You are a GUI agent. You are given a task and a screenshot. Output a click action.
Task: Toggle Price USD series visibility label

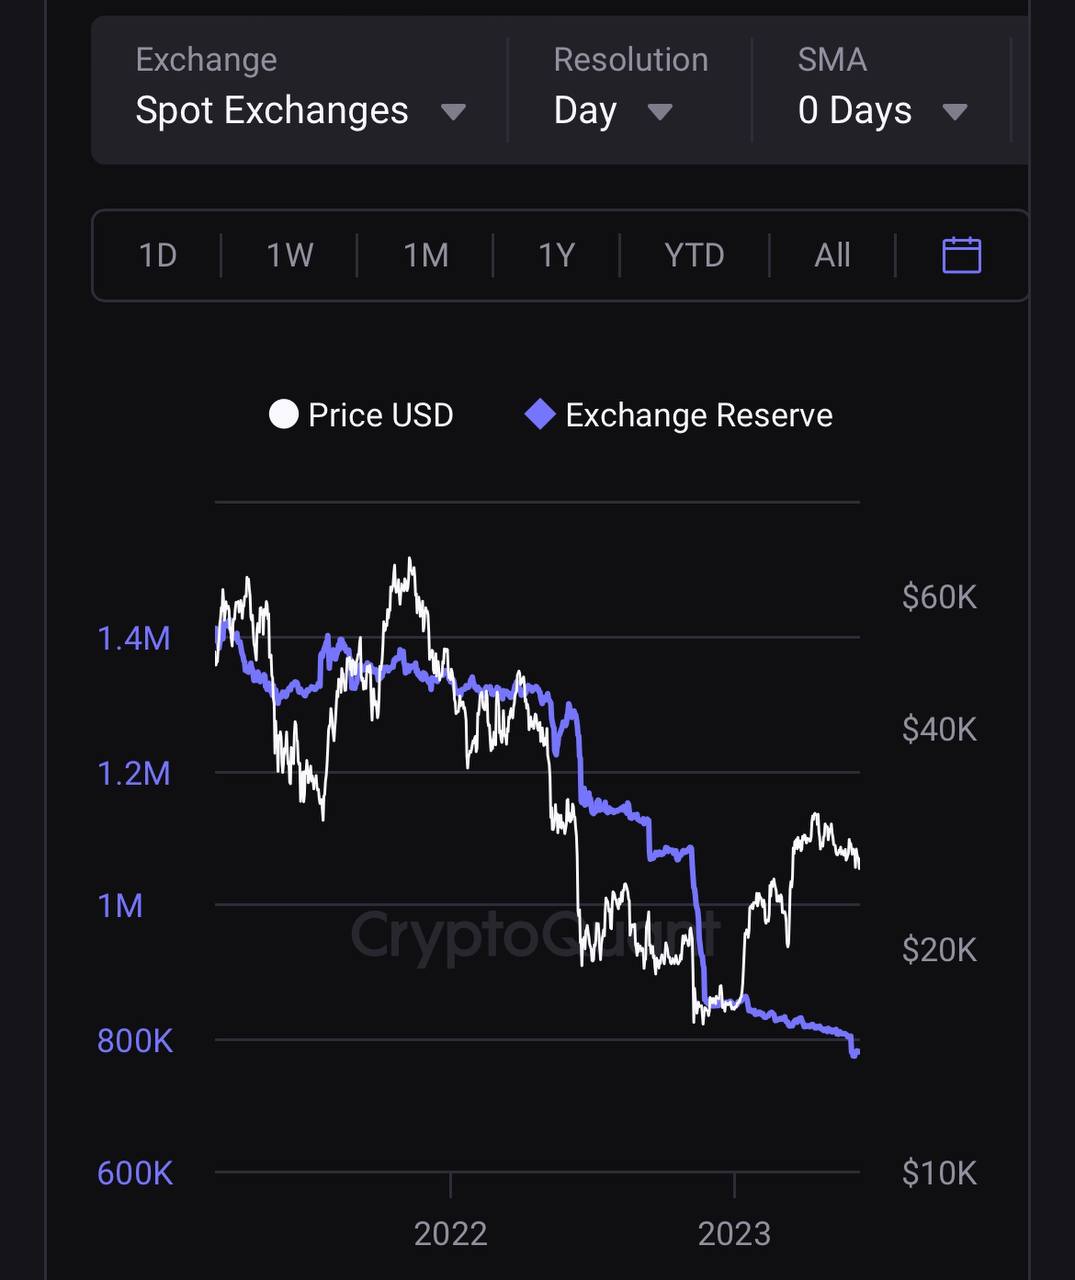pyautogui.click(x=380, y=415)
